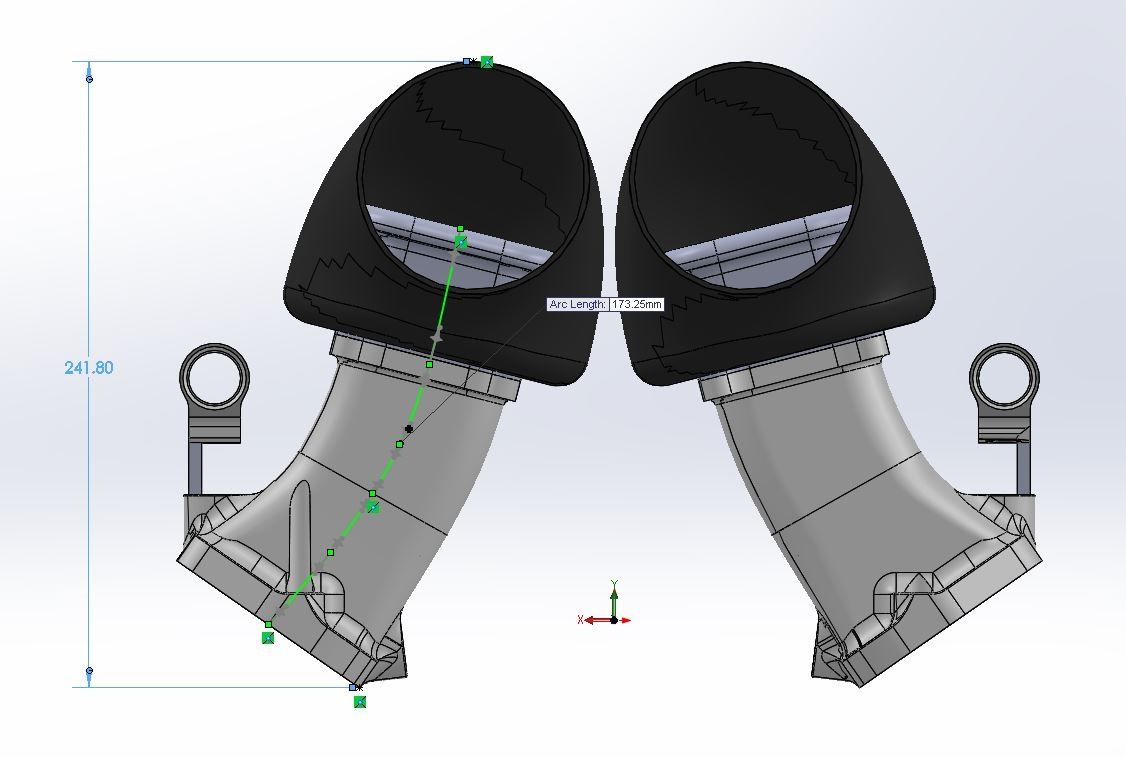Select the 241.80 dimension text
Screen dimensions: 1126x757
(x=89, y=368)
